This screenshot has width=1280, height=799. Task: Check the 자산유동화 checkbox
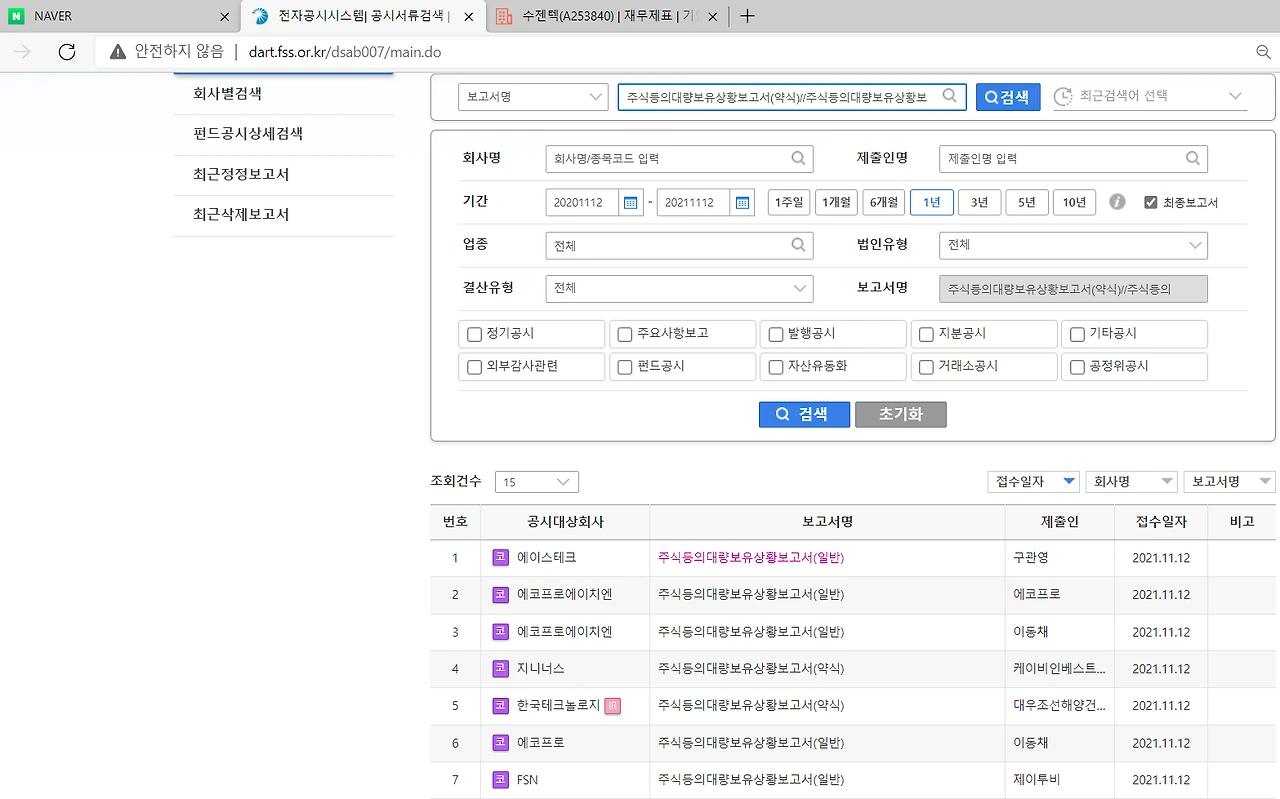click(x=776, y=367)
